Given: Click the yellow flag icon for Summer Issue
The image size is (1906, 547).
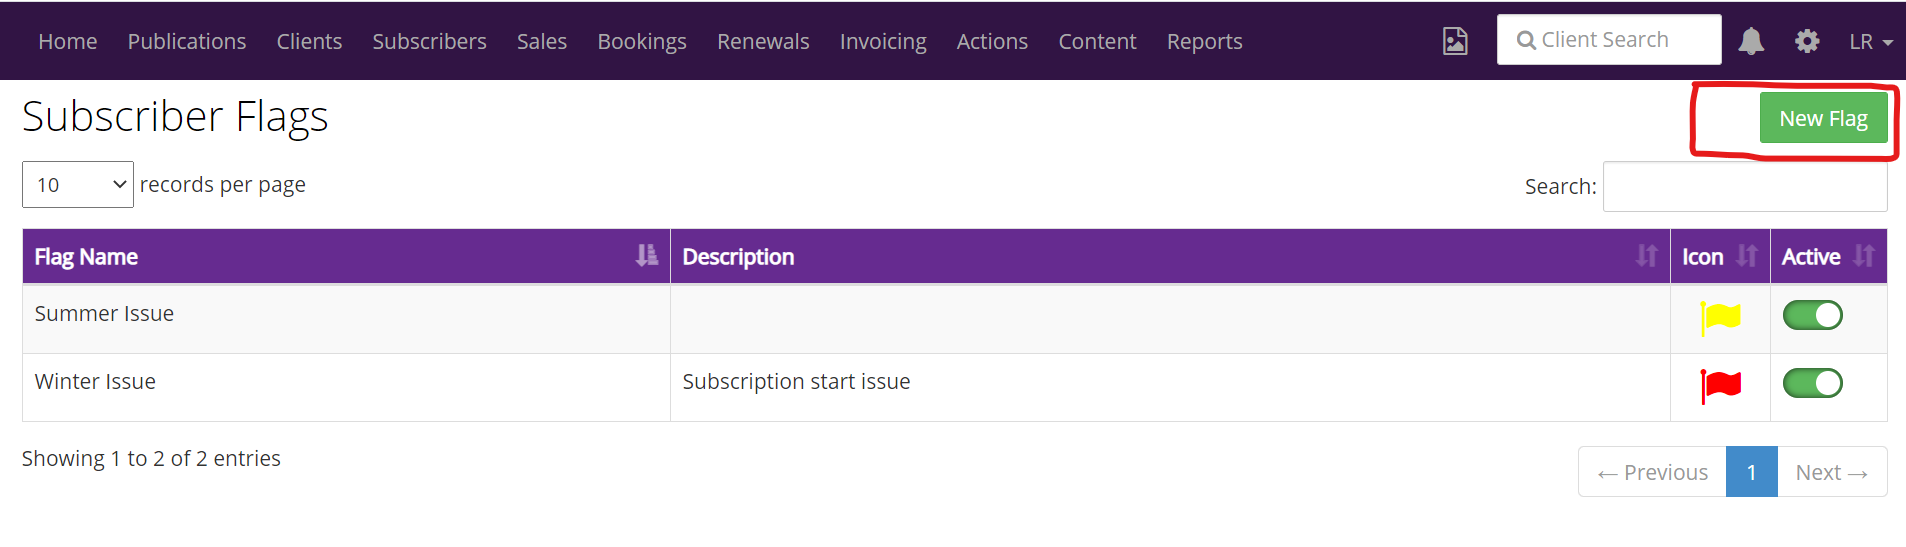Looking at the screenshot, I should click(x=1720, y=317).
